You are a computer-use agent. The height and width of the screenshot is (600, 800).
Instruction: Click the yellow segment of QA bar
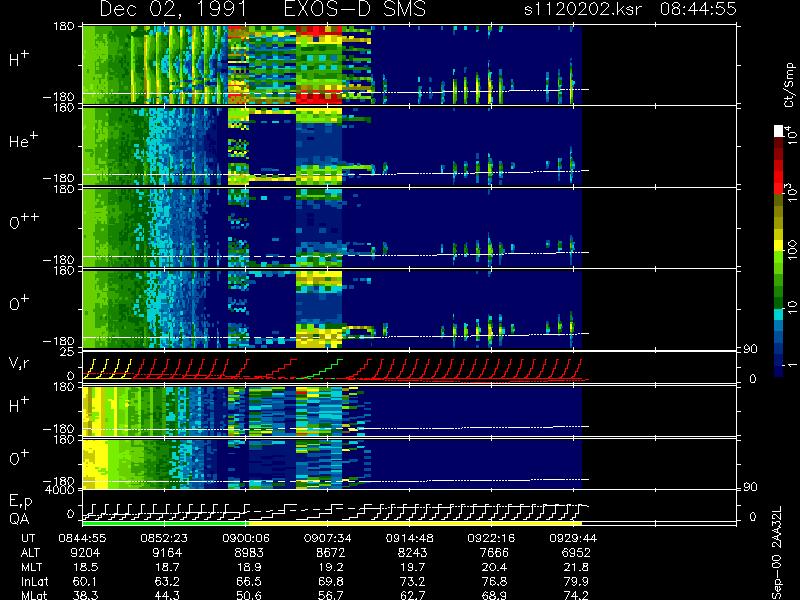coord(414,523)
